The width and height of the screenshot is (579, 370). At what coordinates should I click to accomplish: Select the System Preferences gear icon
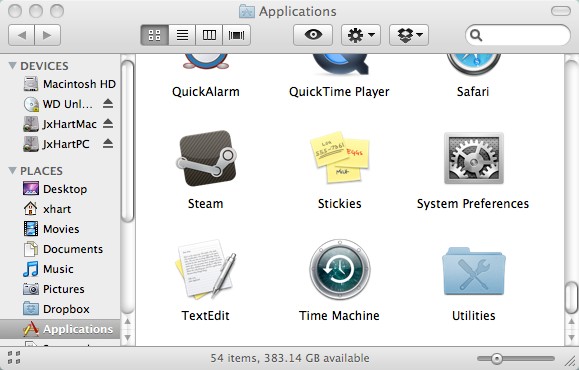[x=474, y=158]
